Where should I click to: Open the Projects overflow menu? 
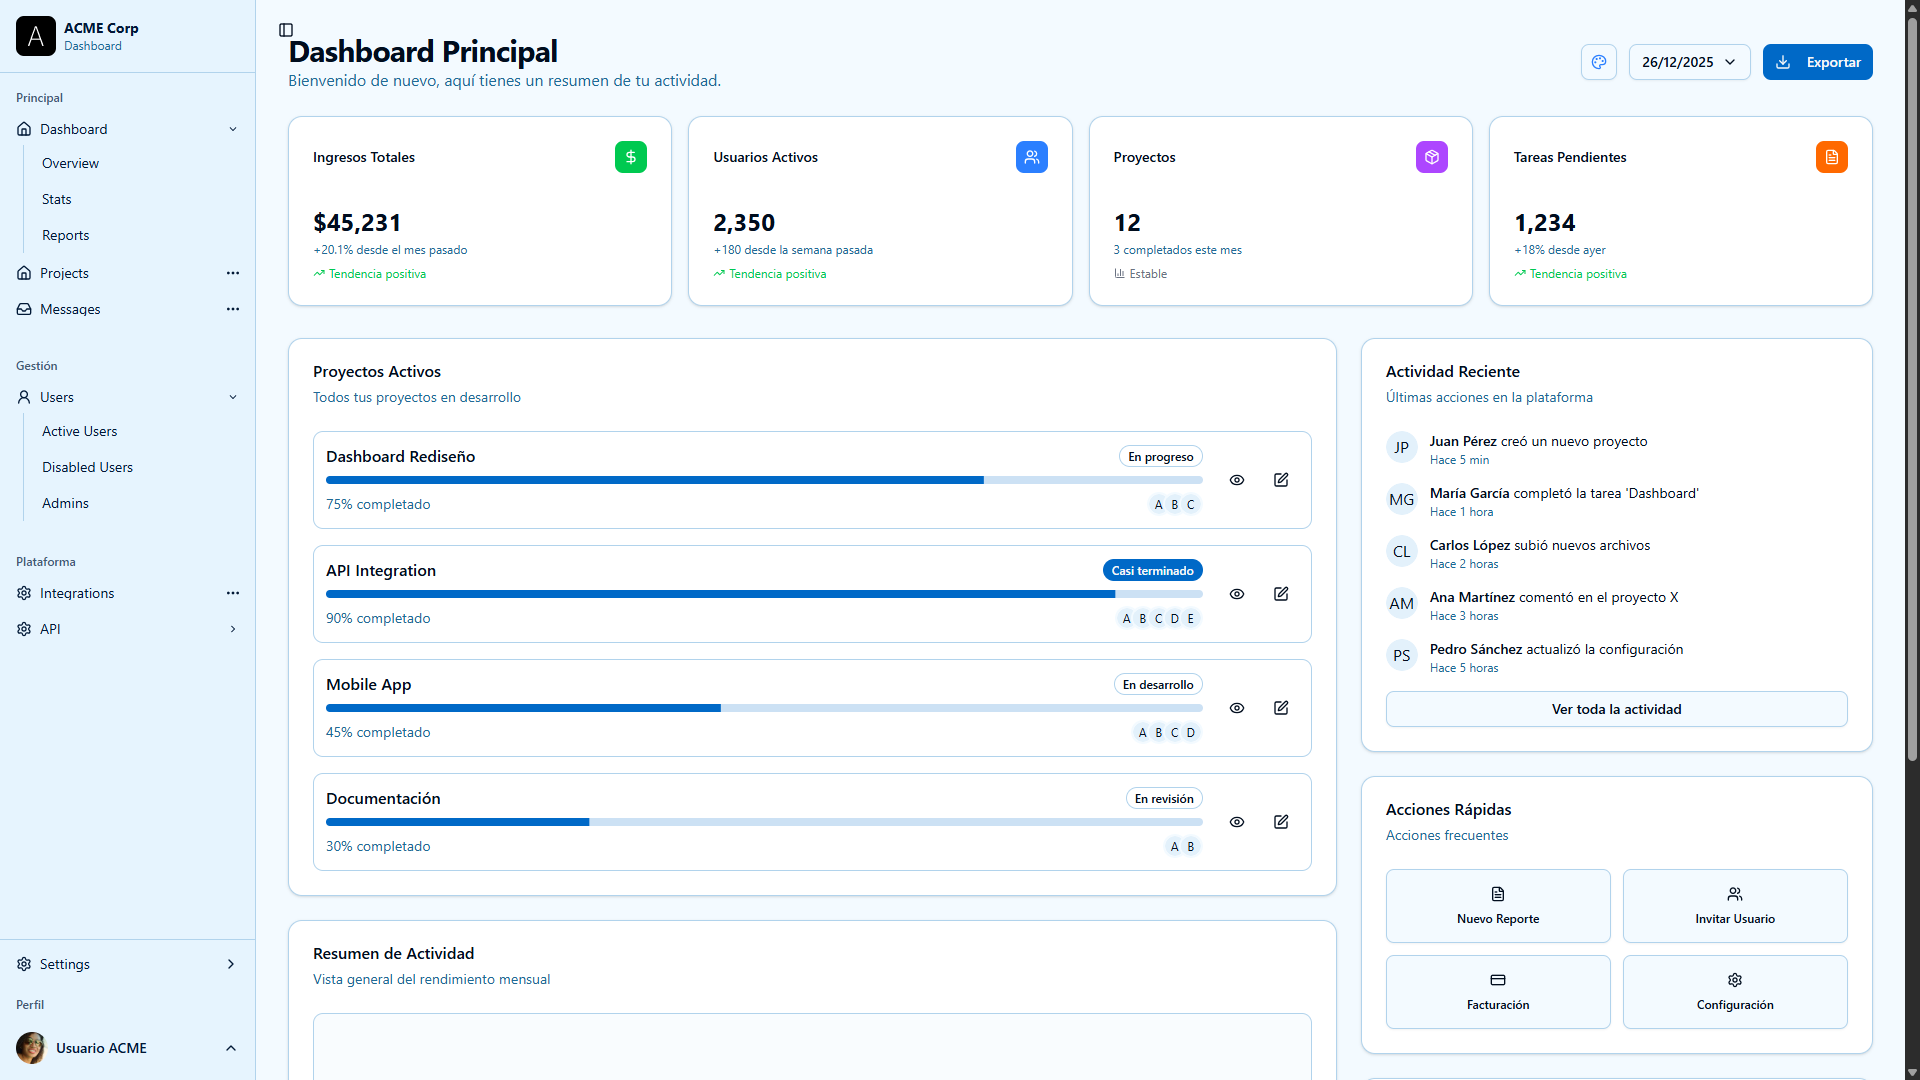click(x=233, y=273)
